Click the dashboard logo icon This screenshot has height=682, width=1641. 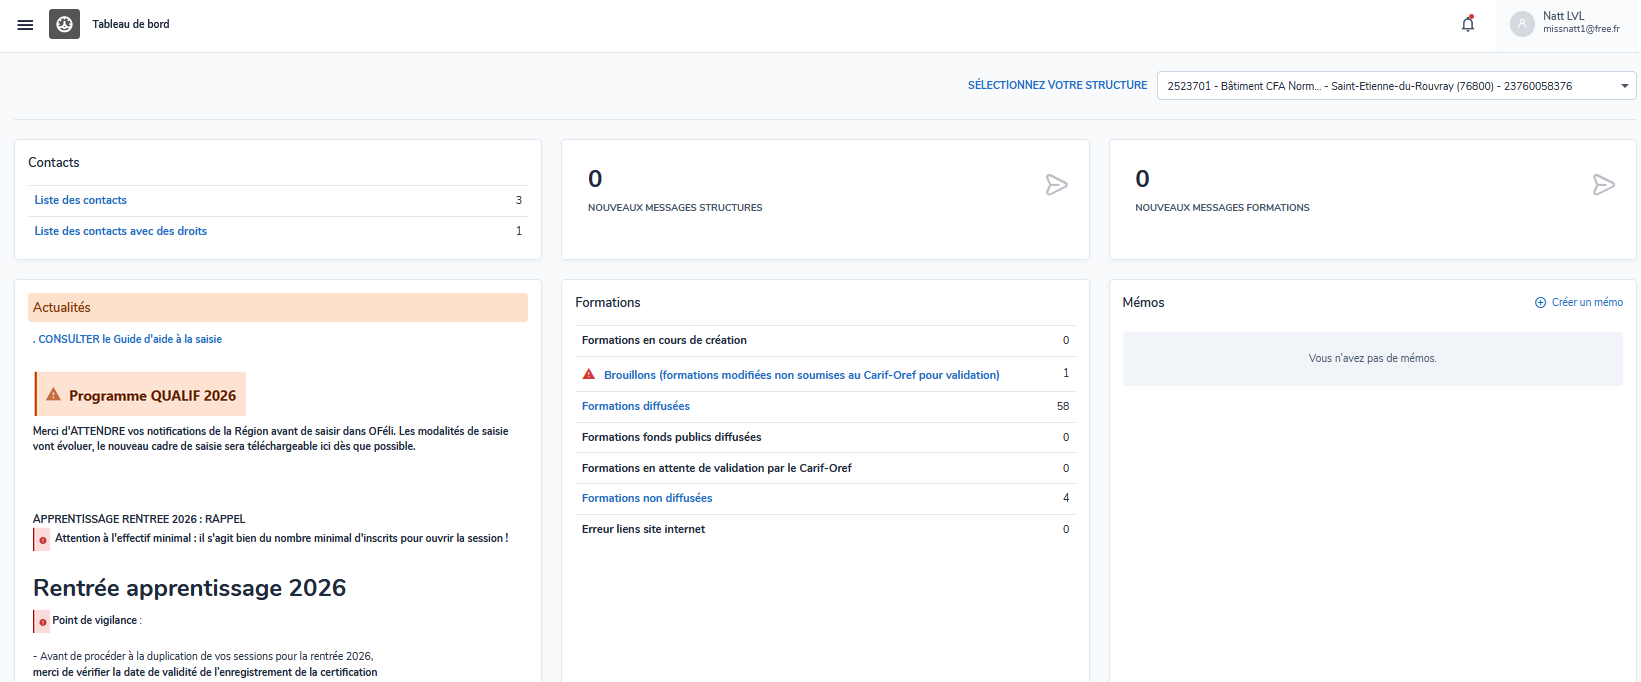tap(64, 24)
